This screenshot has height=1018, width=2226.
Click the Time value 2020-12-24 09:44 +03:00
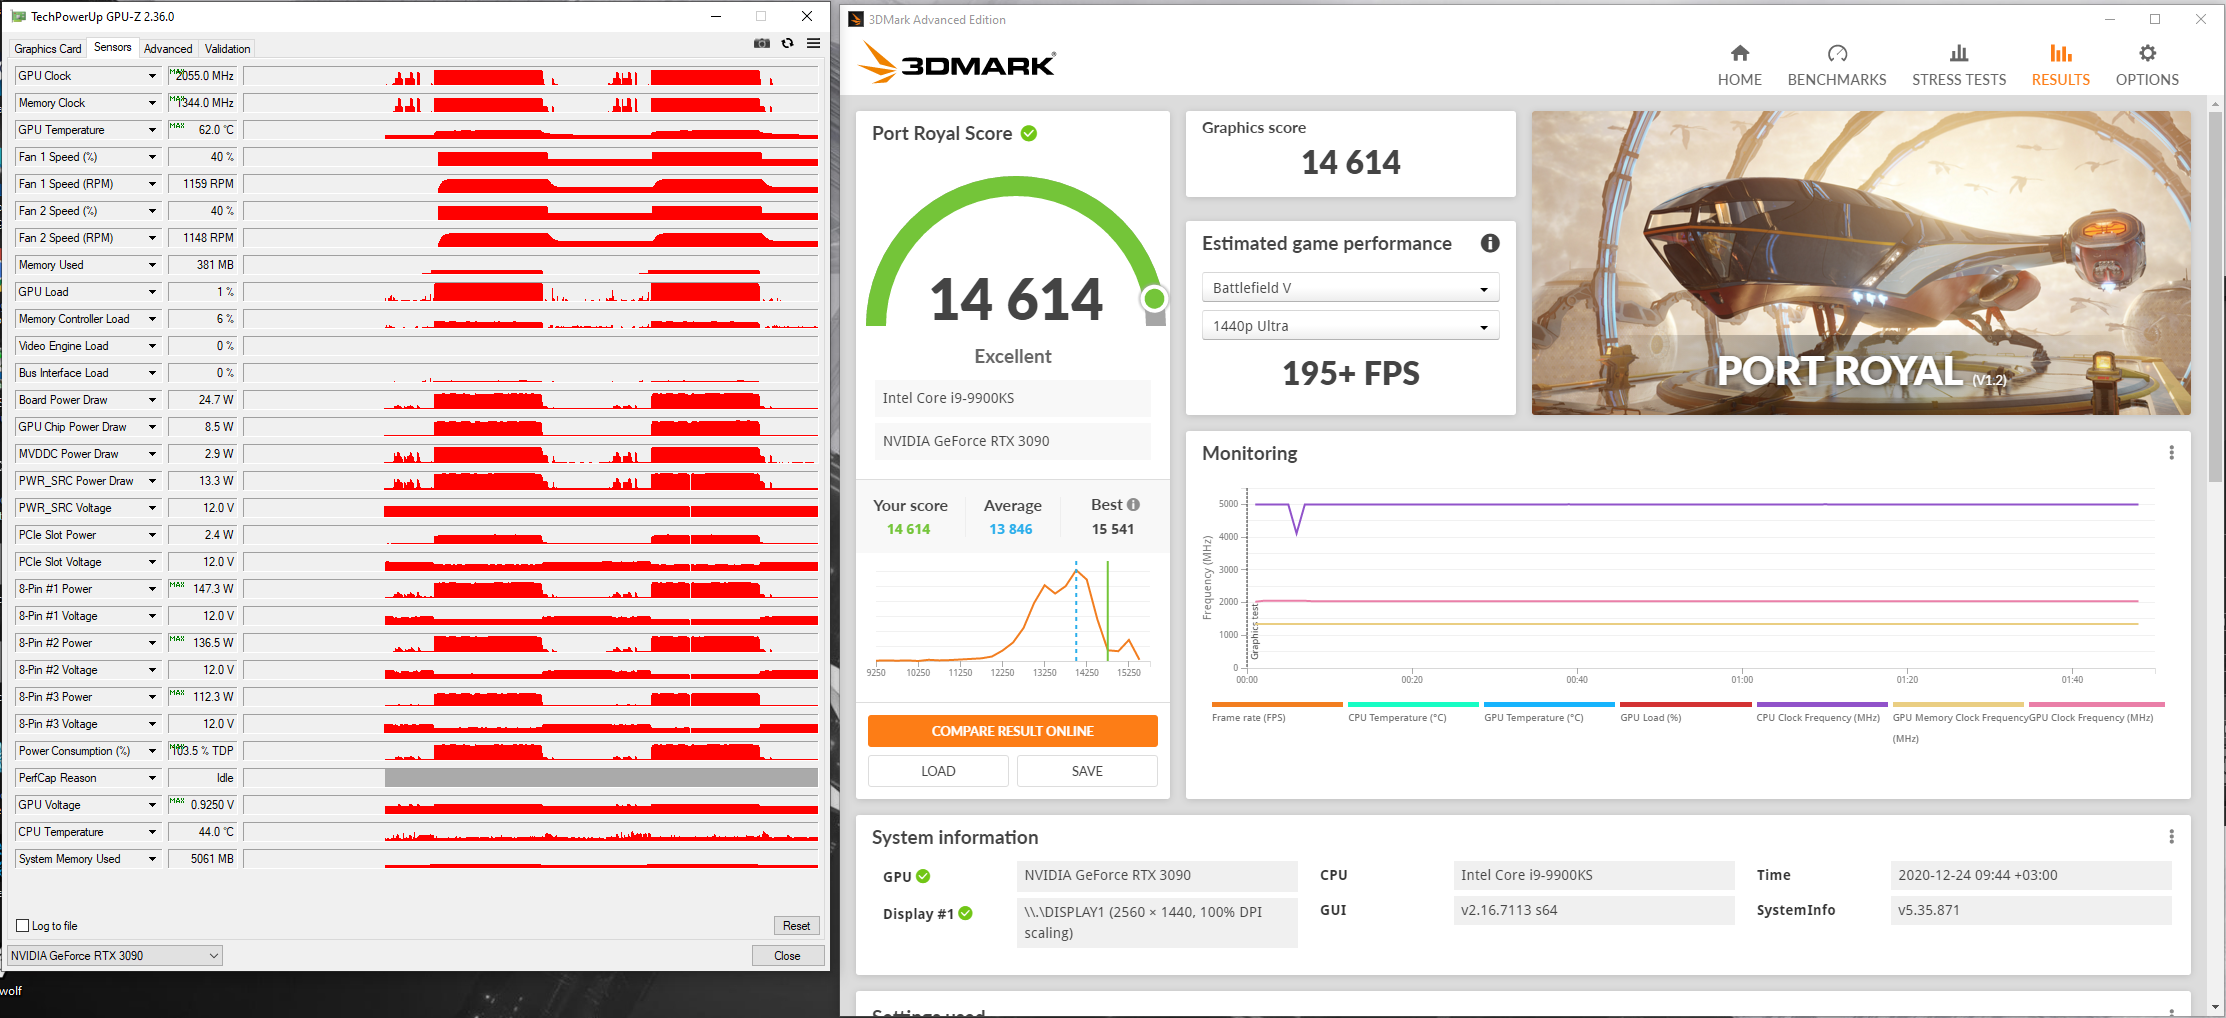(2031, 876)
